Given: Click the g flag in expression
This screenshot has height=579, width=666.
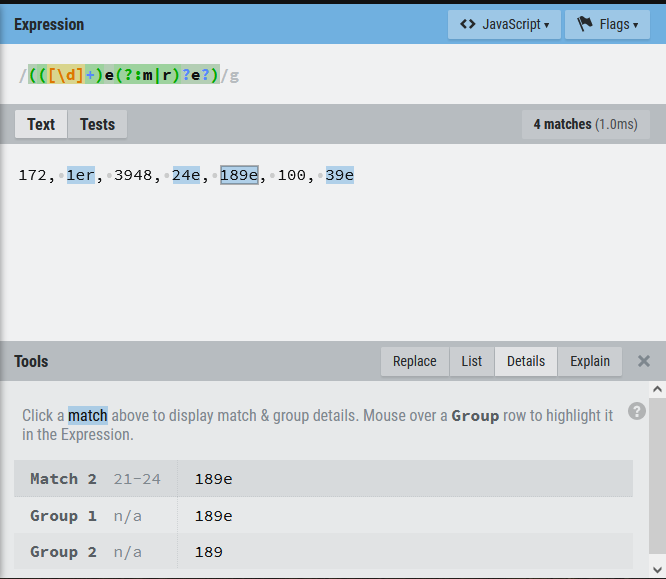Looking at the screenshot, I should [x=234, y=76].
